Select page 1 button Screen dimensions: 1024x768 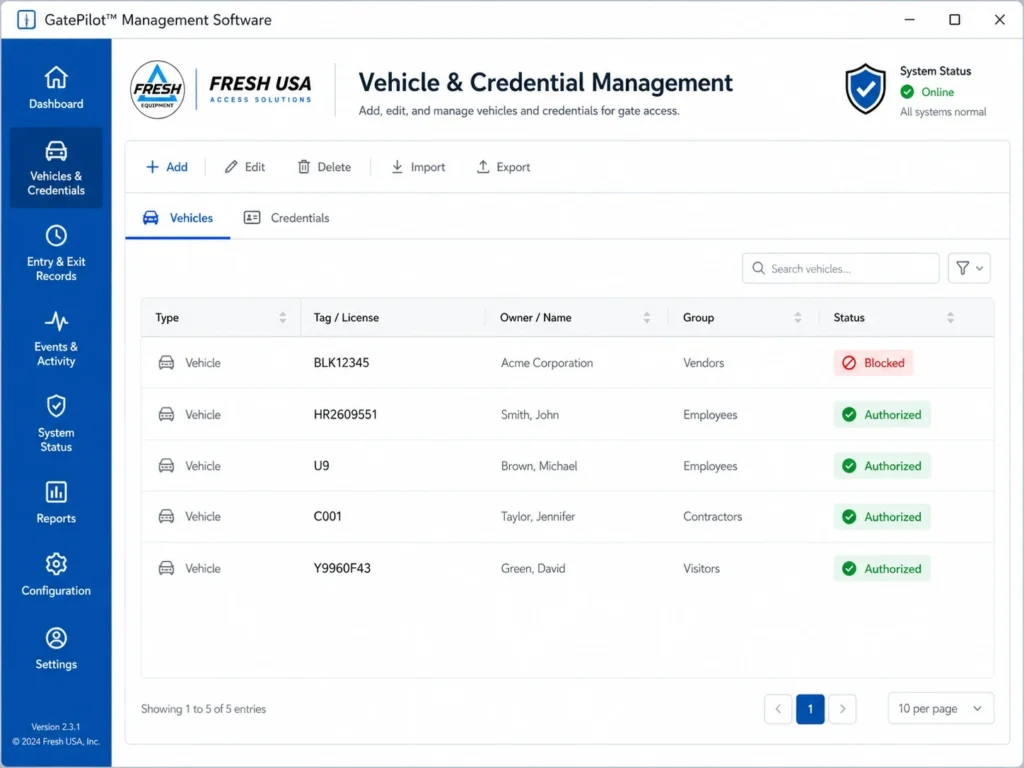click(810, 709)
